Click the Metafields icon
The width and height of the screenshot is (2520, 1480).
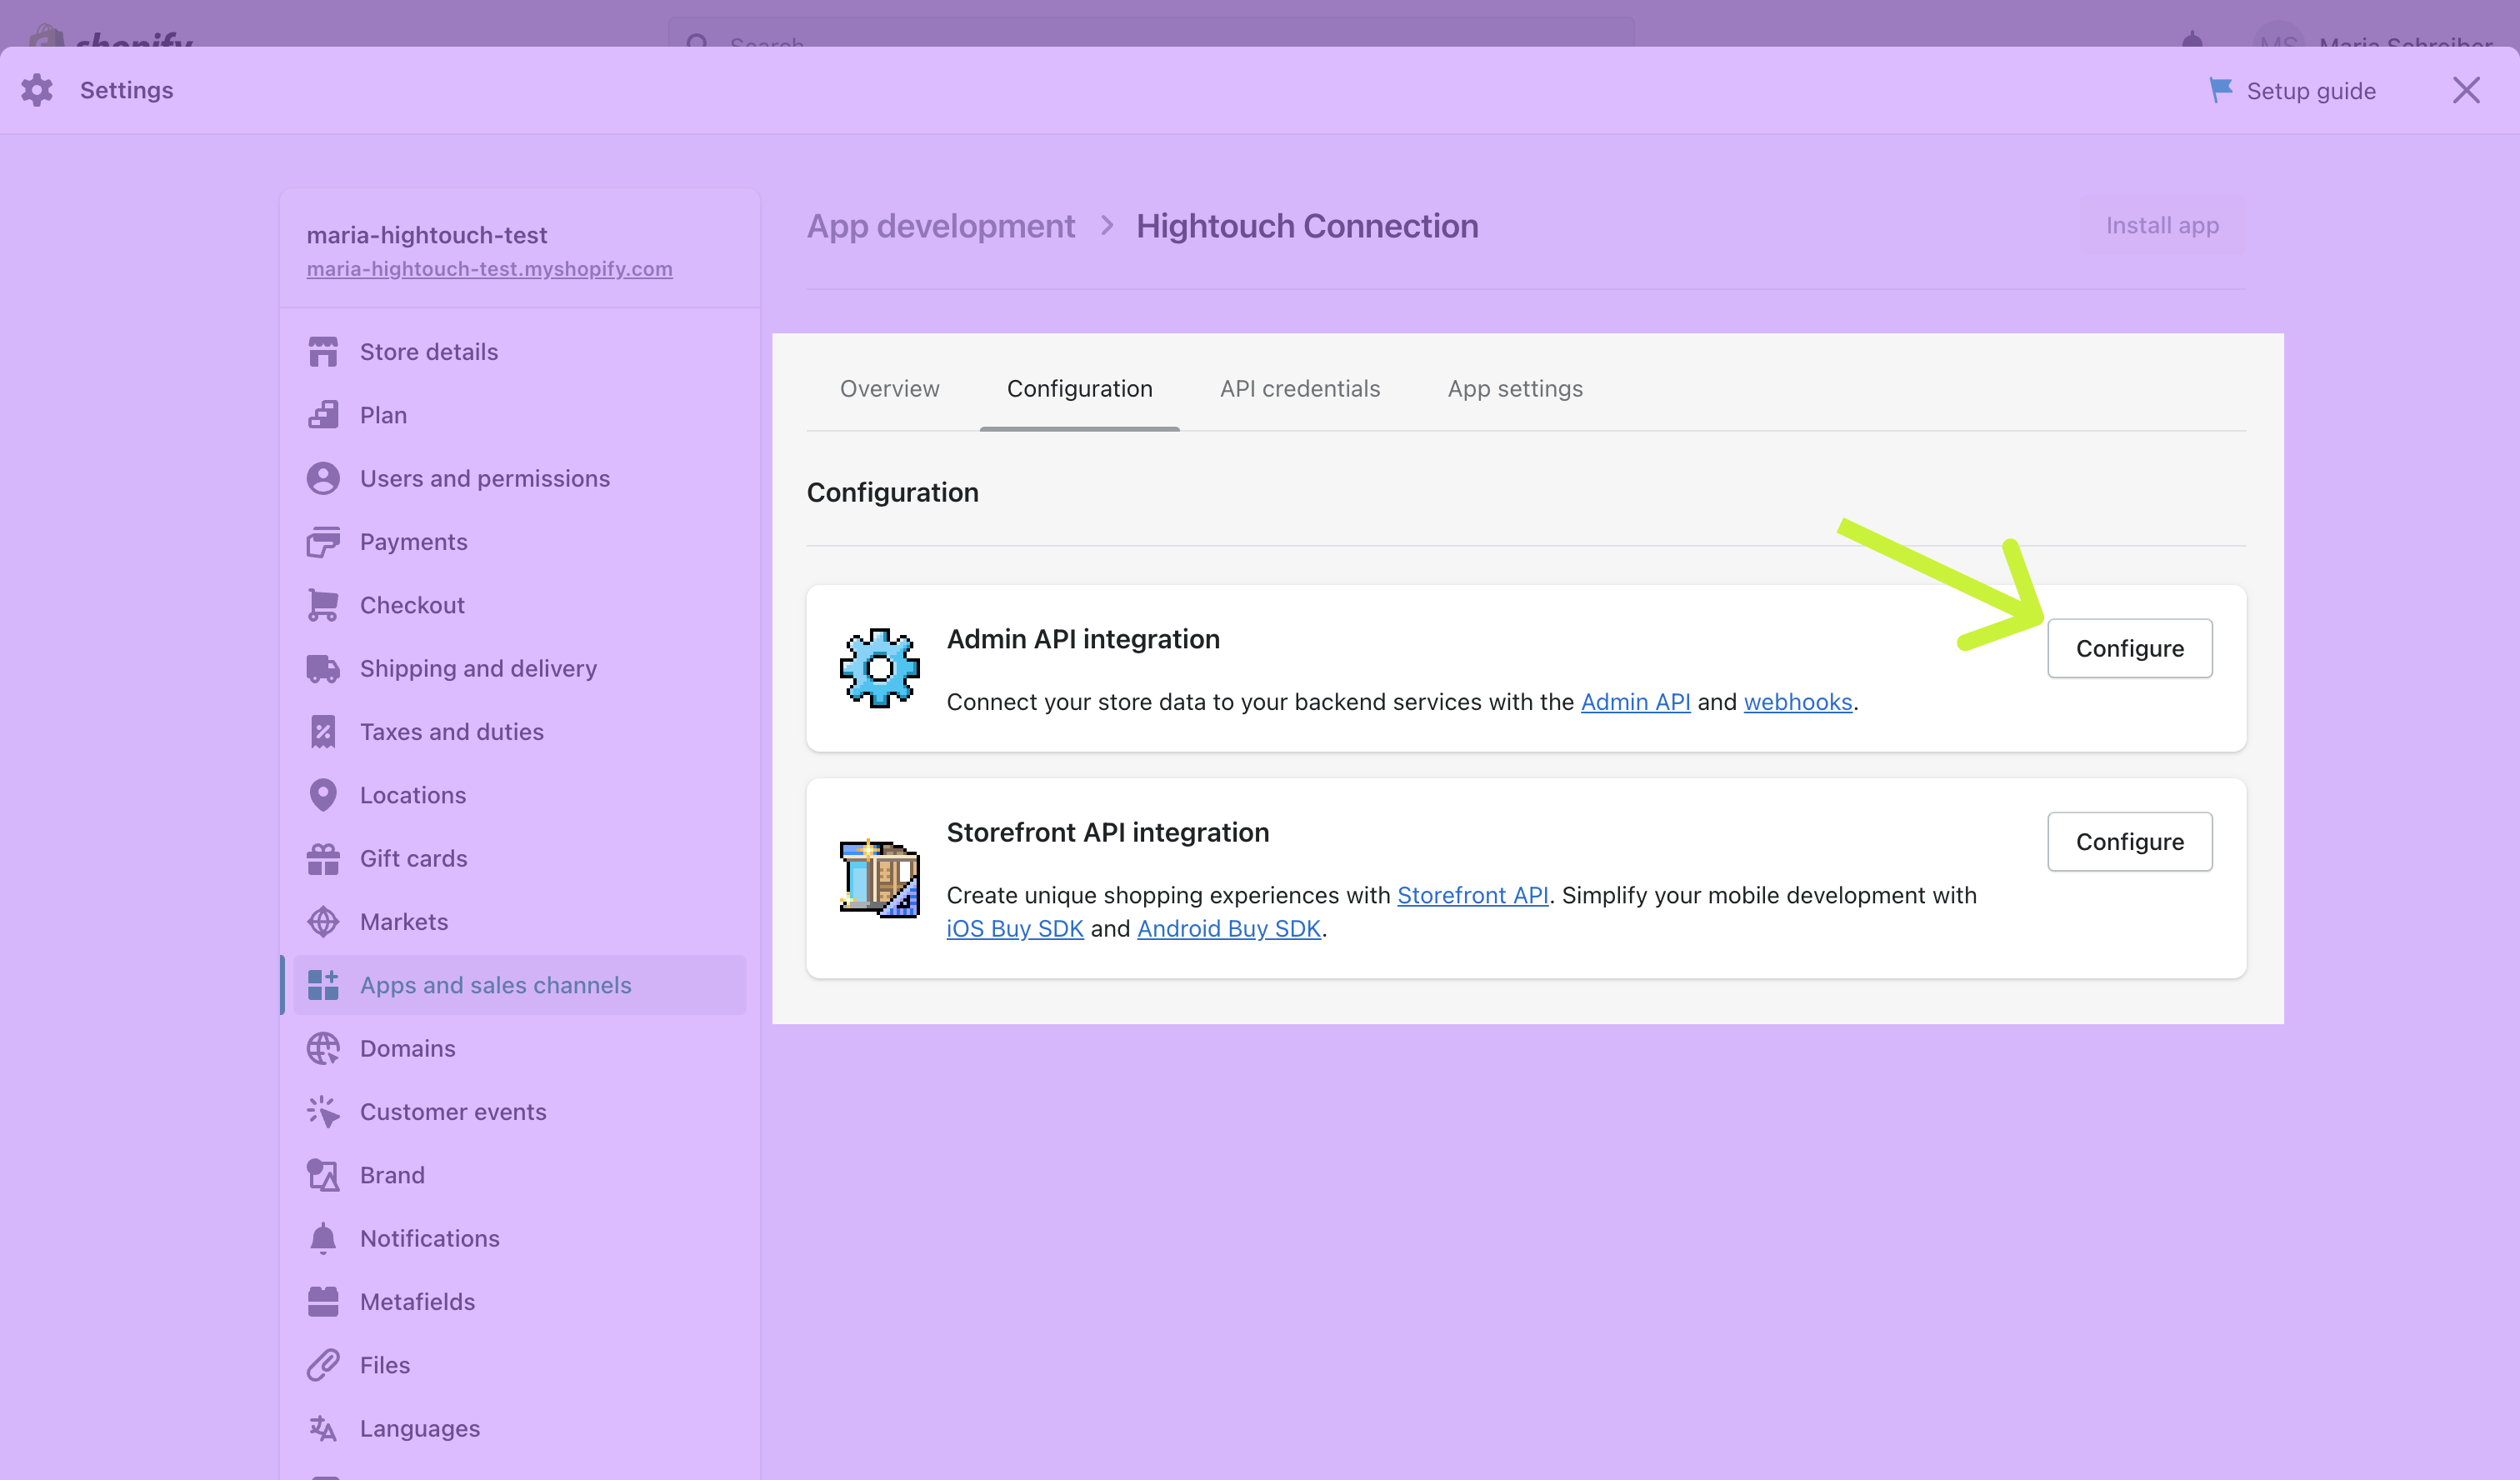(323, 1302)
